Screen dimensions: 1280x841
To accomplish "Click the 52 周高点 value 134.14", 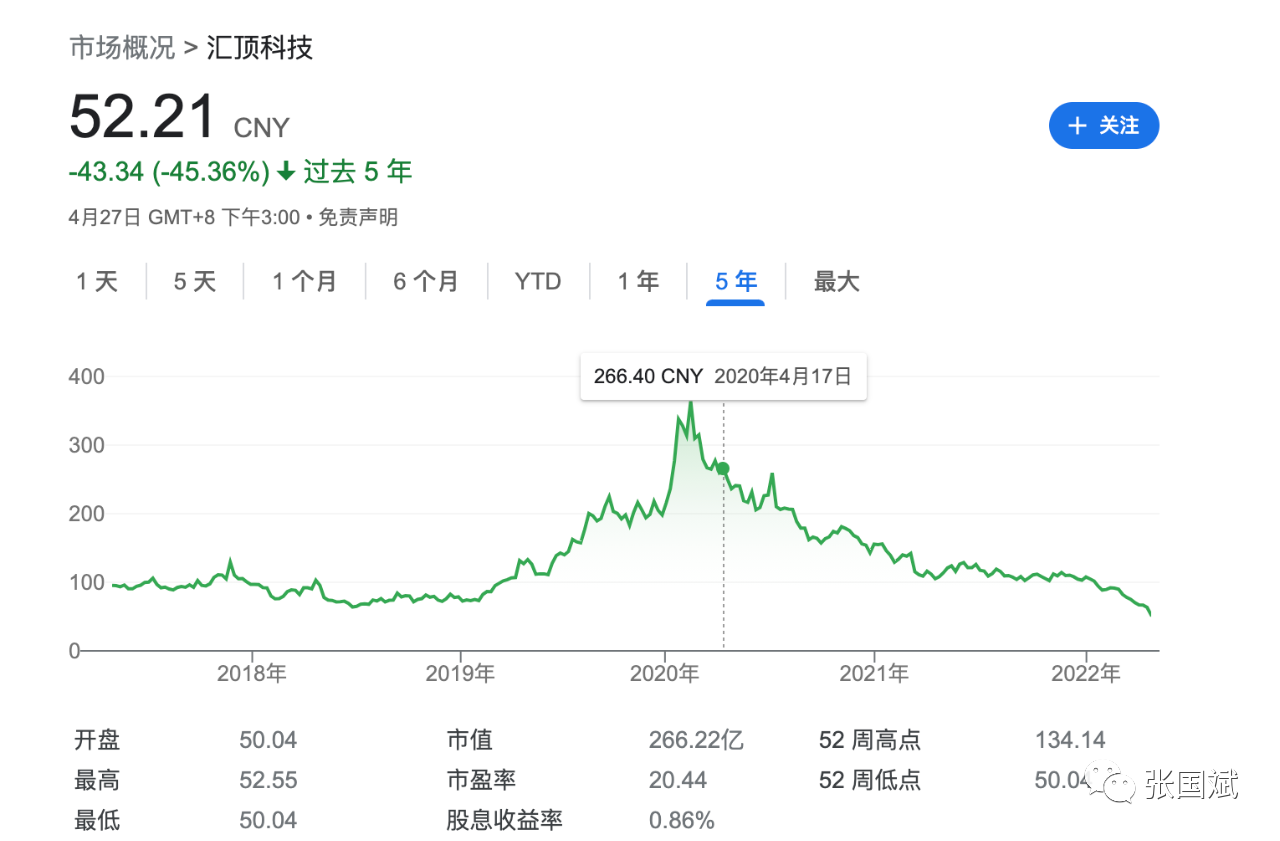I will pyautogui.click(x=1070, y=741).
